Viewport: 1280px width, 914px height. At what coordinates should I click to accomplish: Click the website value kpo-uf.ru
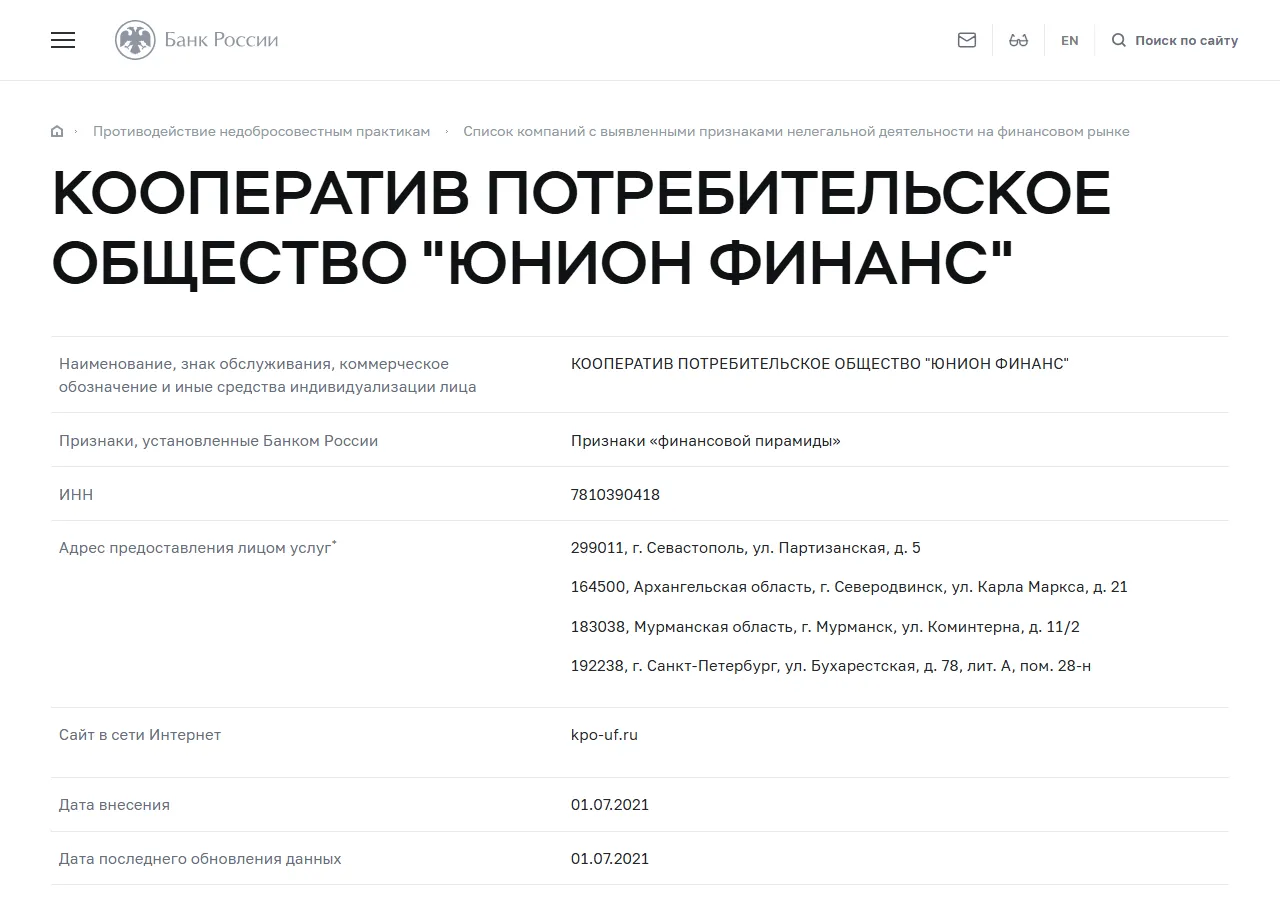(604, 735)
